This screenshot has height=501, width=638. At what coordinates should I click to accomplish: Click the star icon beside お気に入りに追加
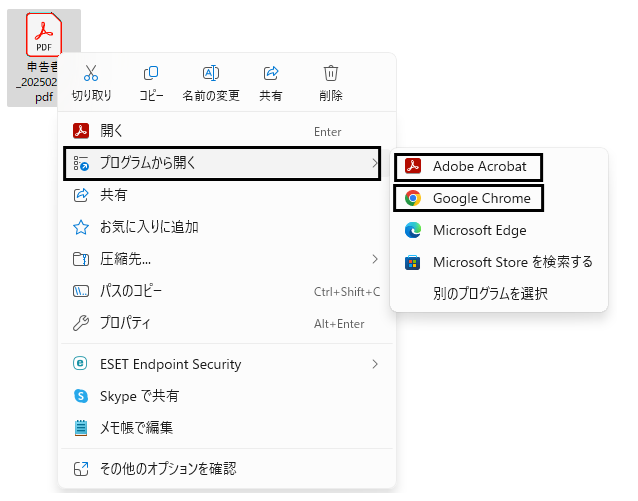coord(81,227)
